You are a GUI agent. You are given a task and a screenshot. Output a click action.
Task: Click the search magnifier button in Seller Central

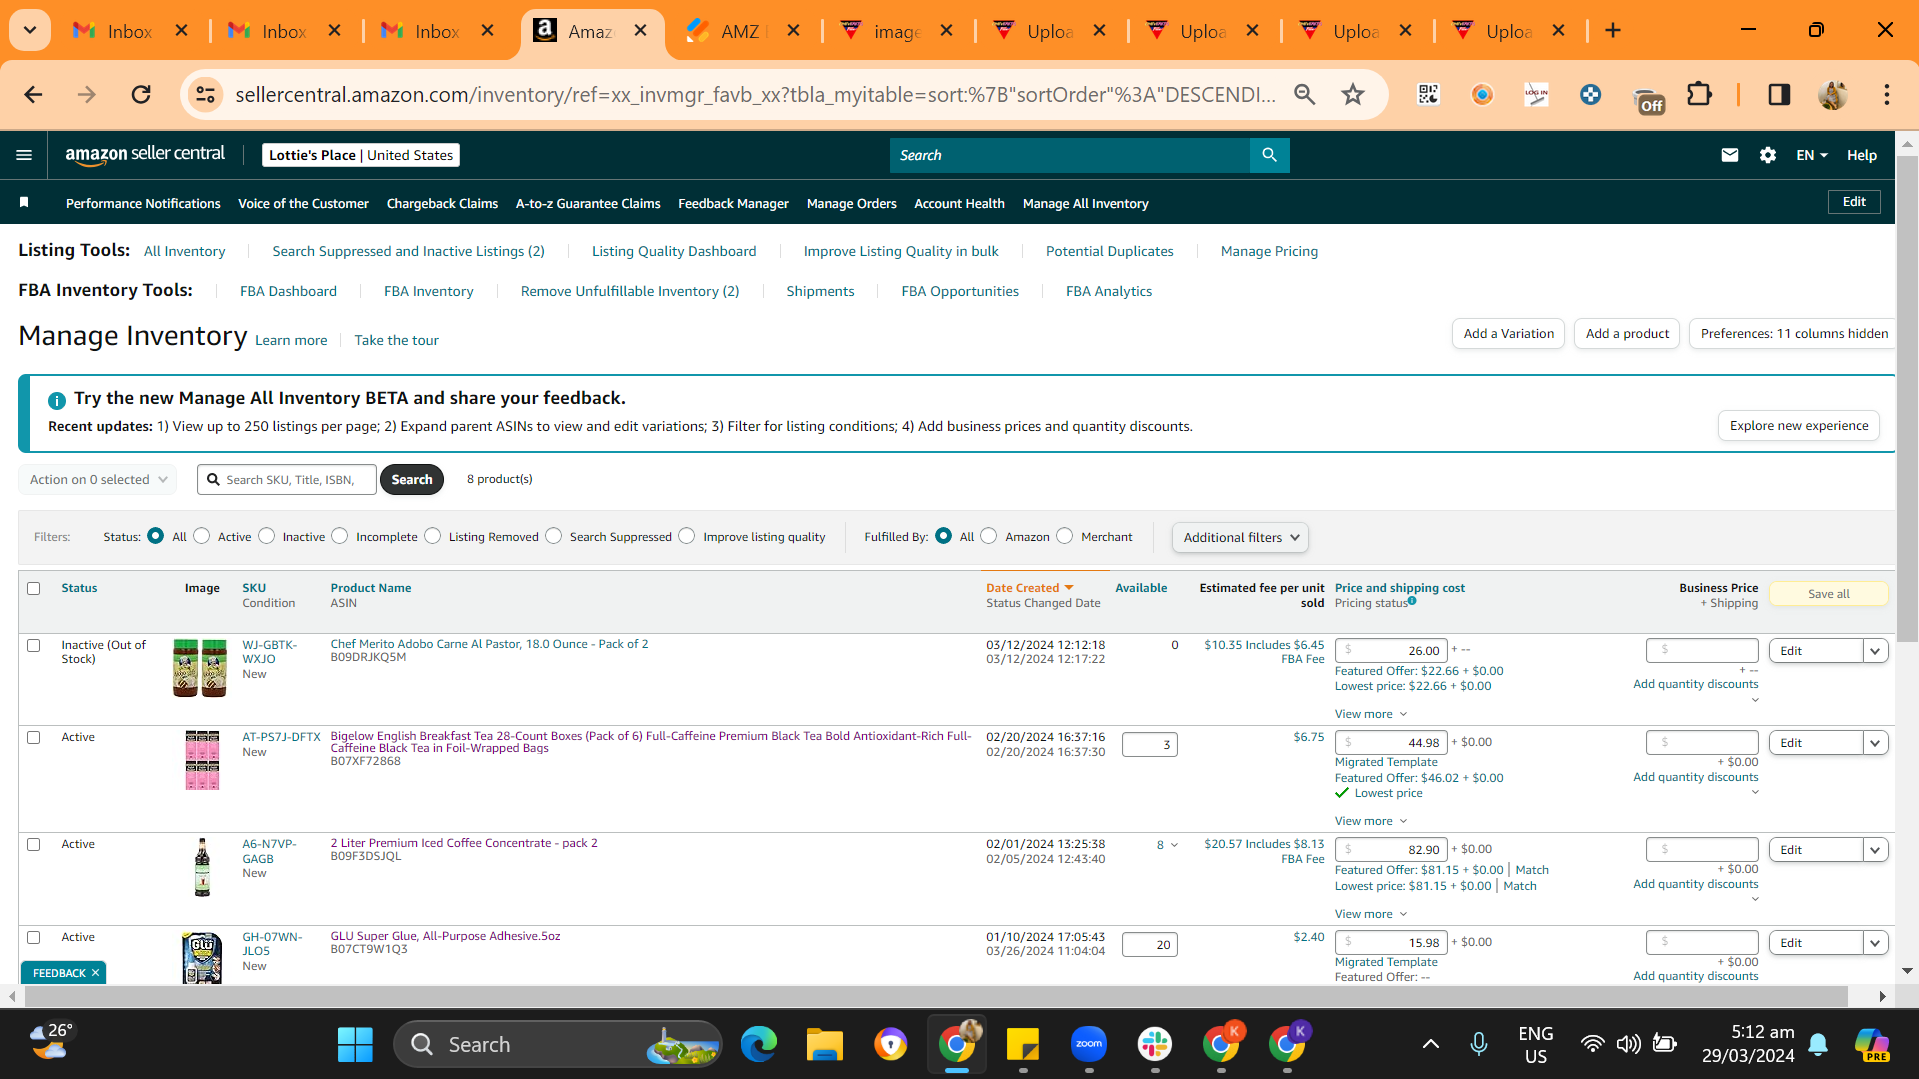click(x=1269, y=155)
